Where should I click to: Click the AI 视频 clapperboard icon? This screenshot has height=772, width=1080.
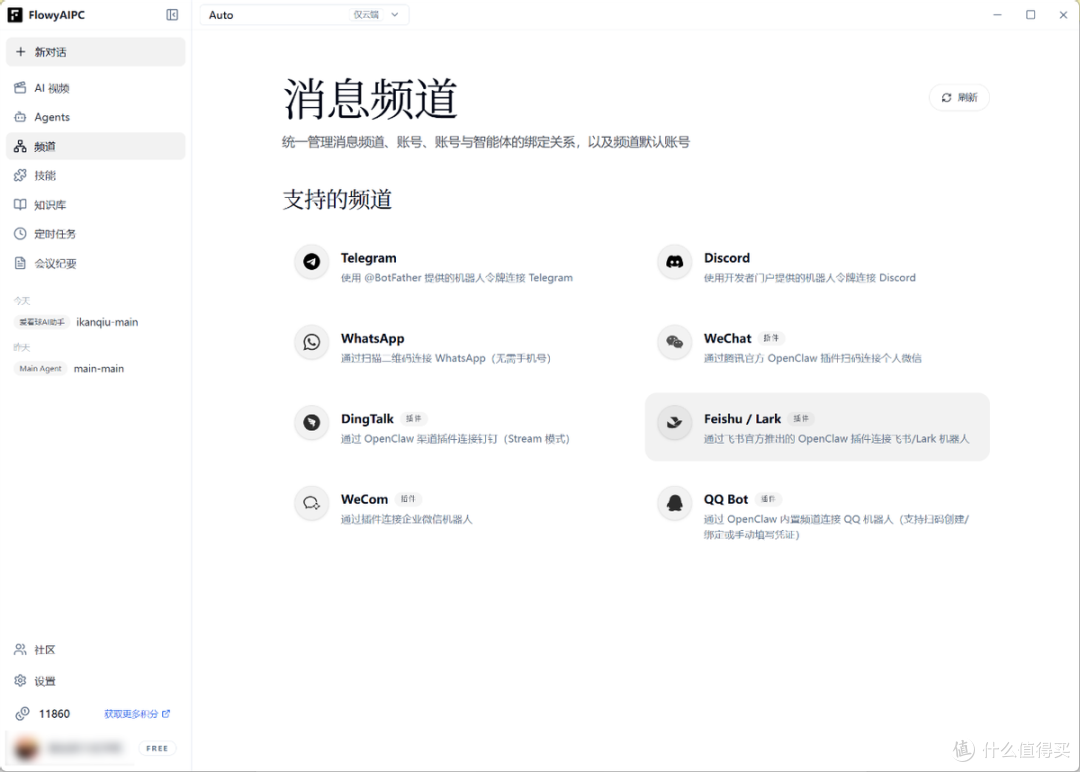(x=20, y=87)
